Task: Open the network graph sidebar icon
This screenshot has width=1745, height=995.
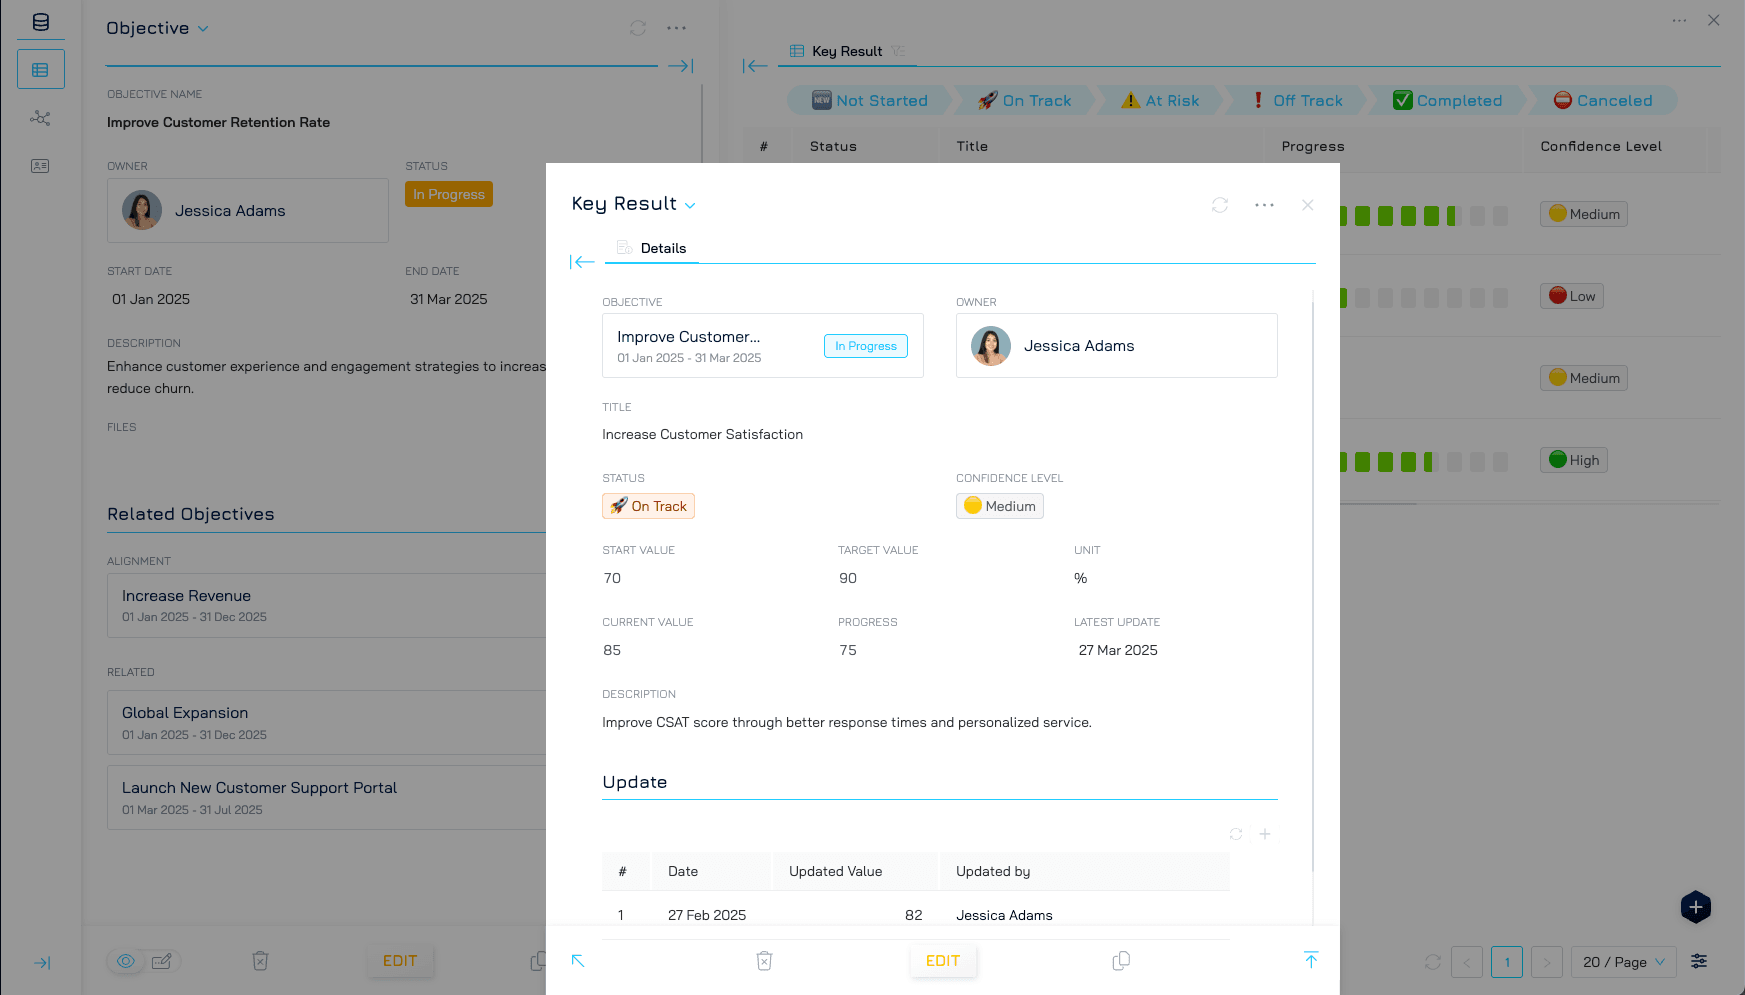Action: tap(40, 118)
